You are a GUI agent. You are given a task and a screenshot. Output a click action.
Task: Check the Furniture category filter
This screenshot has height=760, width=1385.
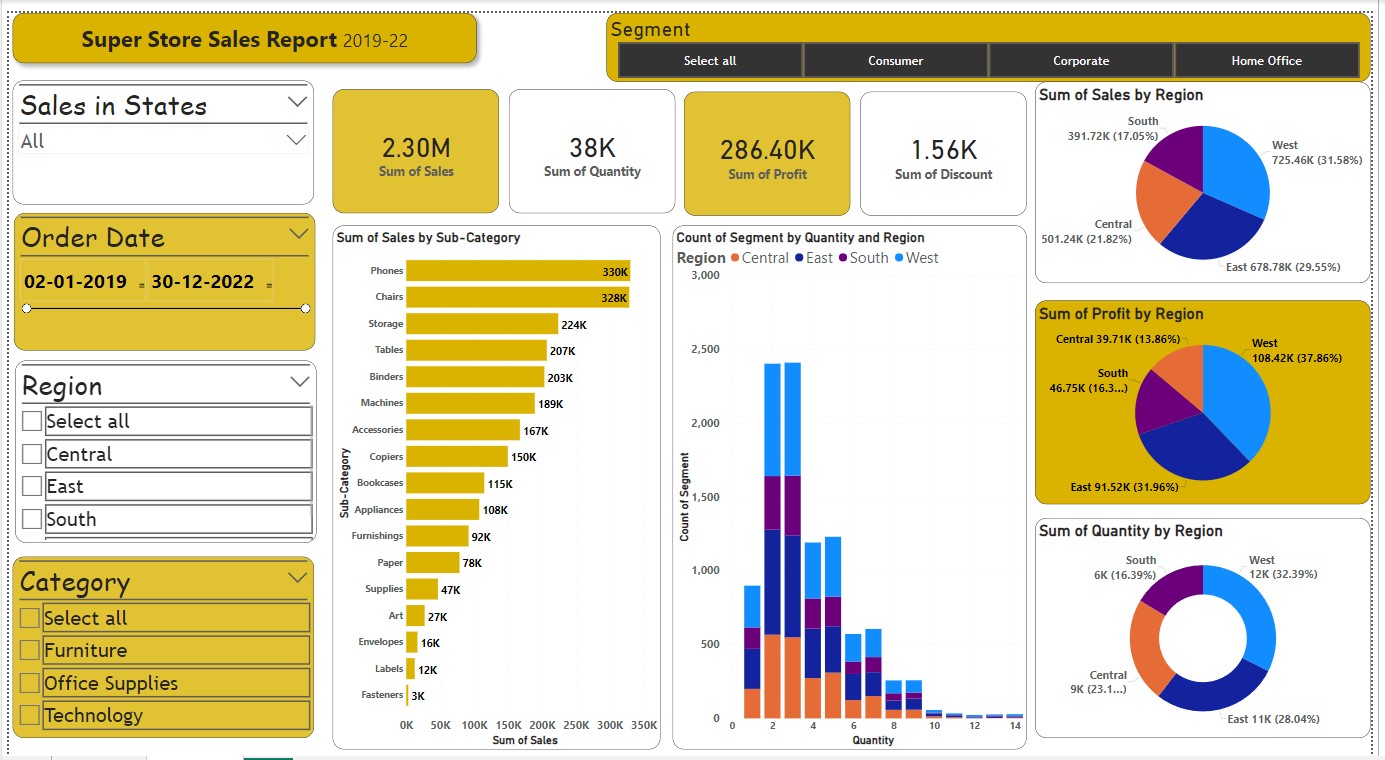tap(31, 650)
